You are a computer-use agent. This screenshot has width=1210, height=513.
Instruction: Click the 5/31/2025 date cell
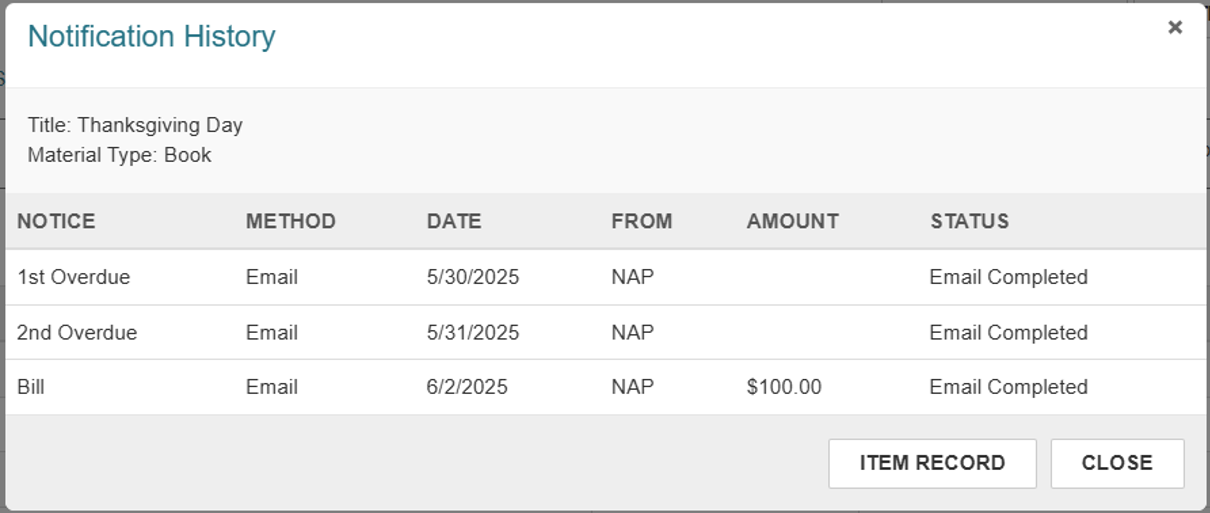click(473, 332)
